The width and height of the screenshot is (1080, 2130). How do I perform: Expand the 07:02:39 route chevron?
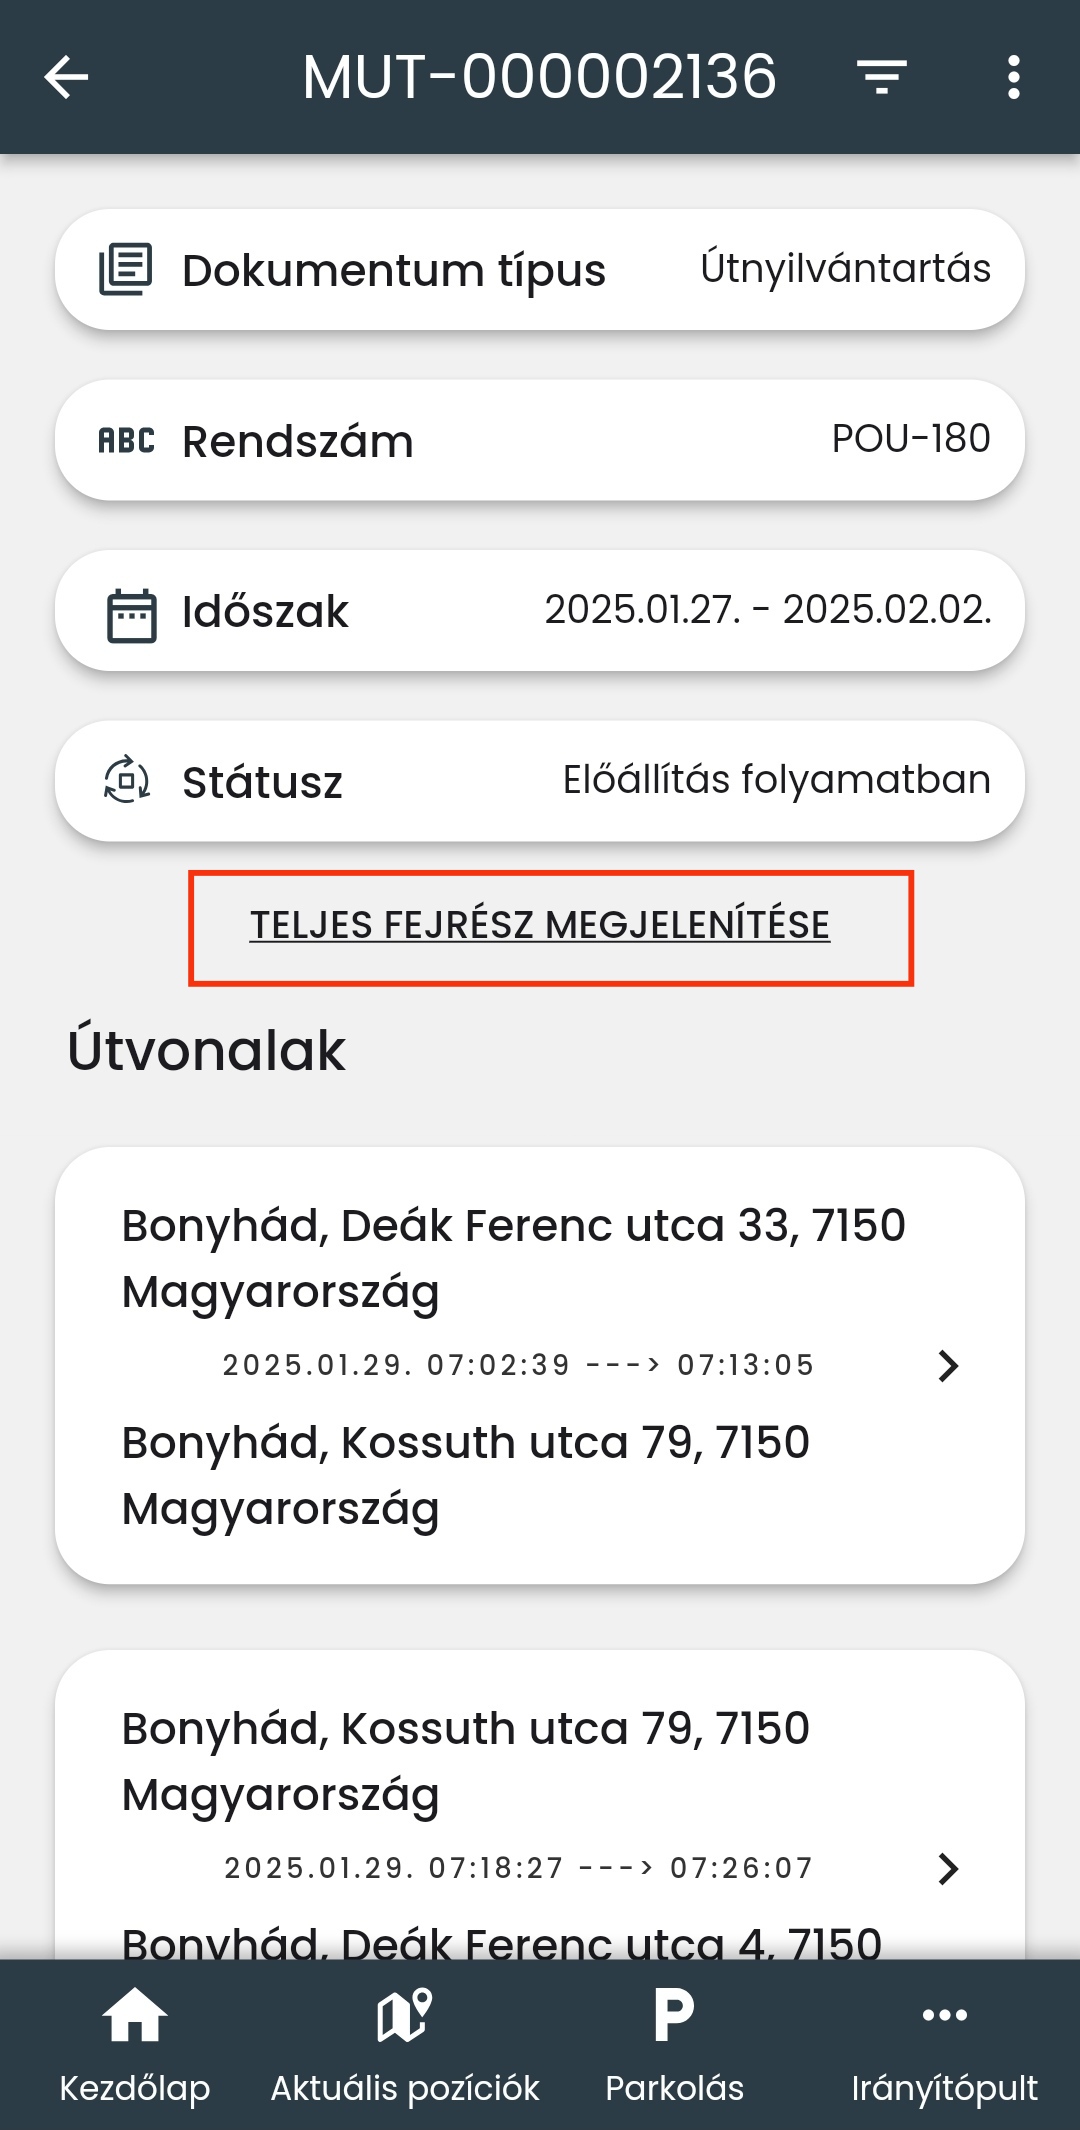(x=948, y=1366)
